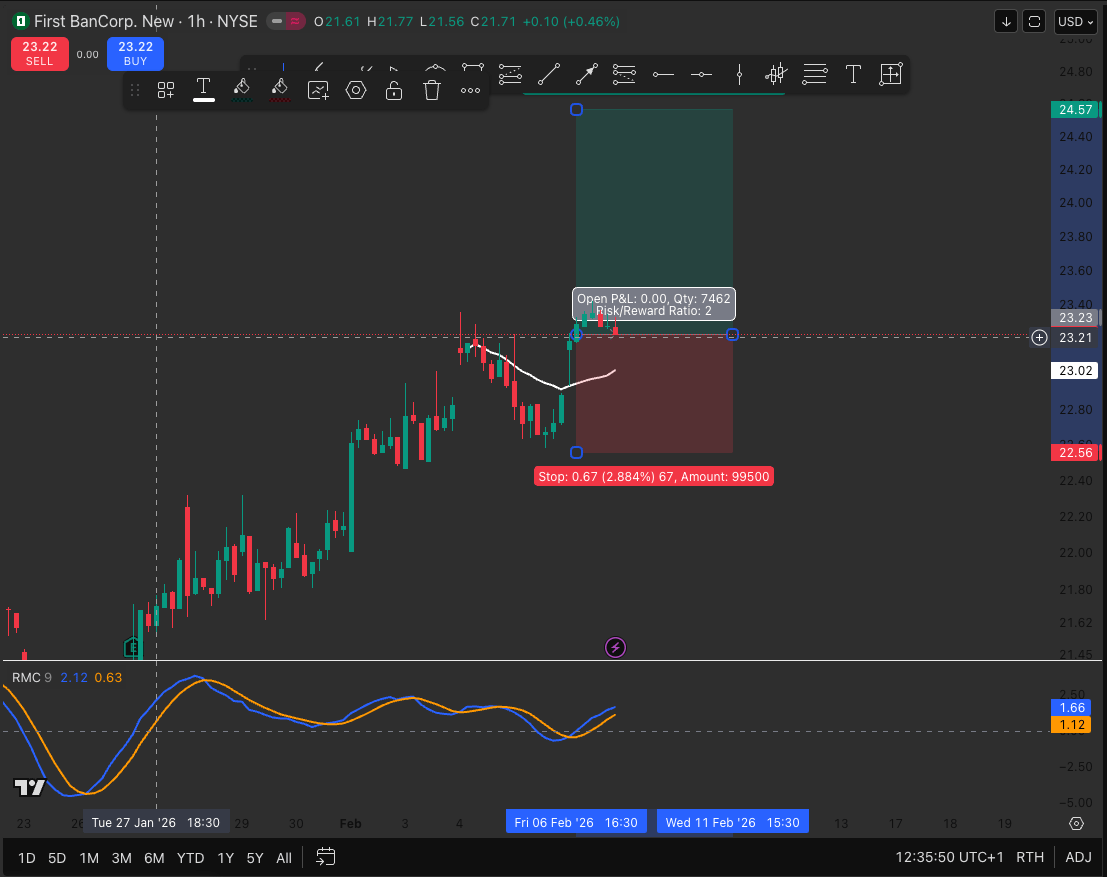The image size is (1107, 877).
Task: Open red stop fill color picker
Action: click(280, 90)
